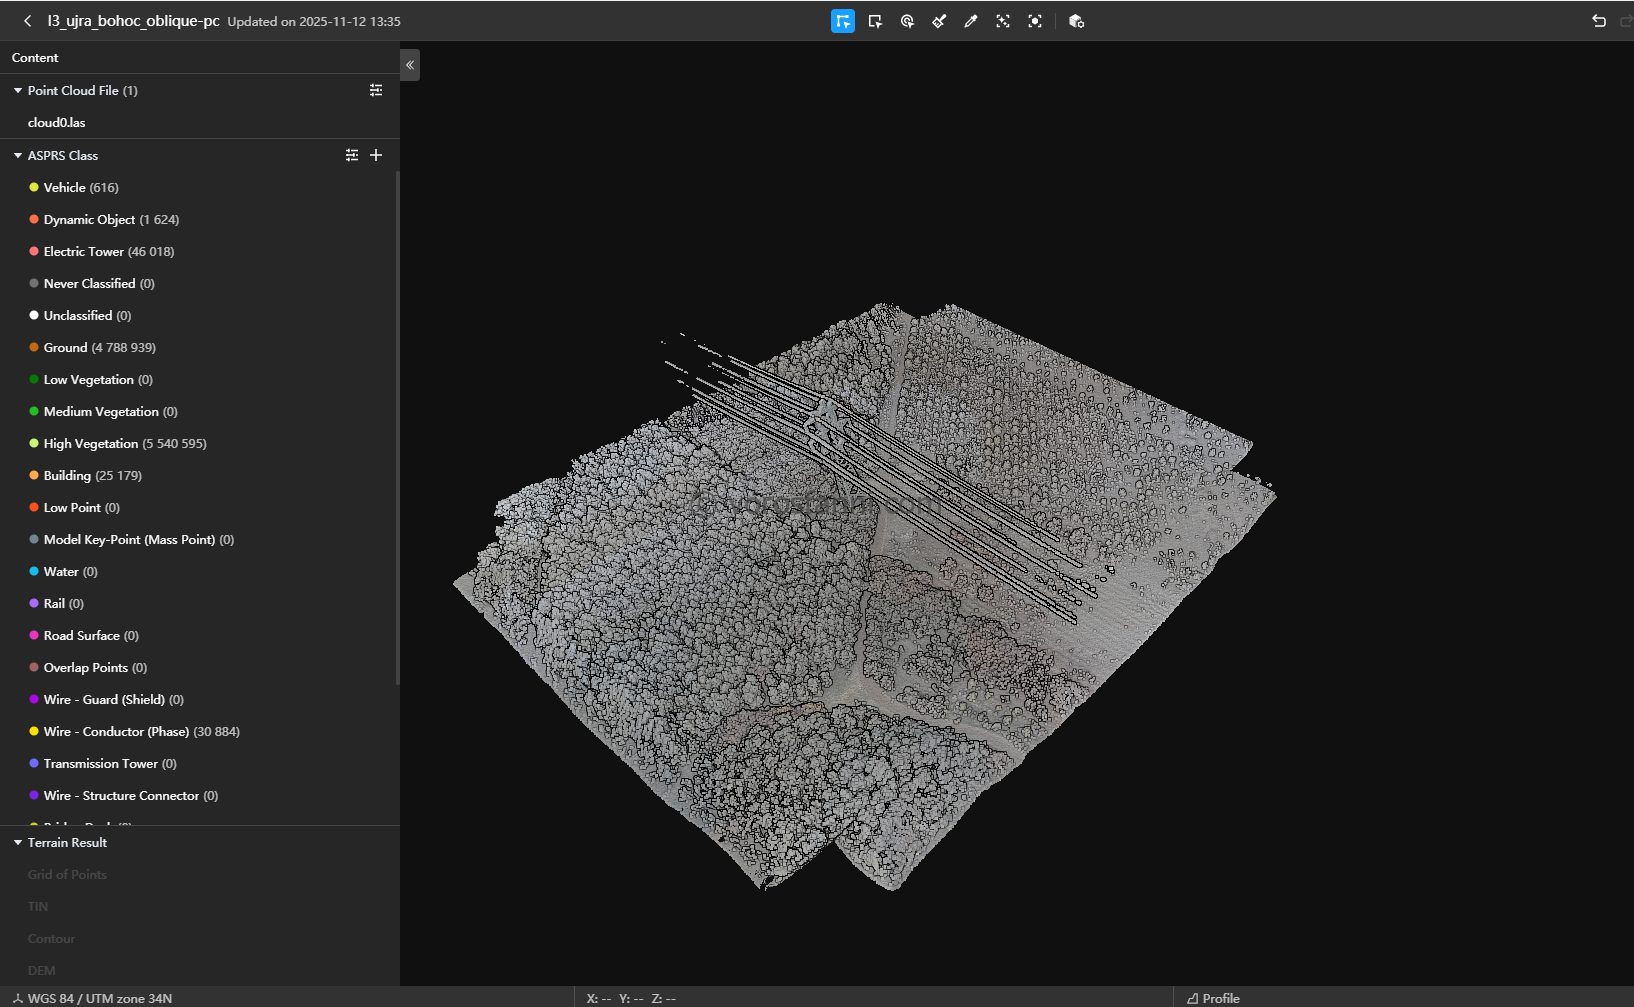Go back using the top-left arrow
1634x1007 pixels.
(28, 21)
